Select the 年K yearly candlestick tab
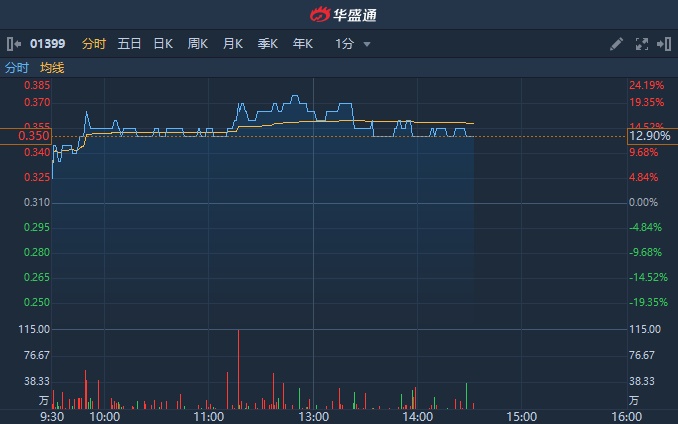 click(303, 44)
